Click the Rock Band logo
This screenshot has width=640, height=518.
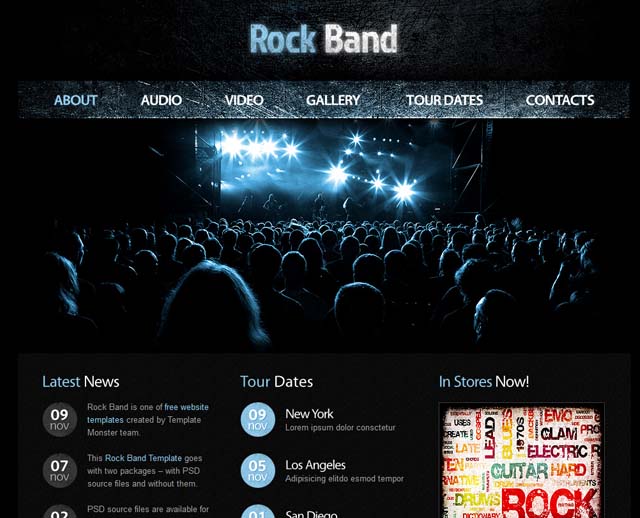(323, 39)
